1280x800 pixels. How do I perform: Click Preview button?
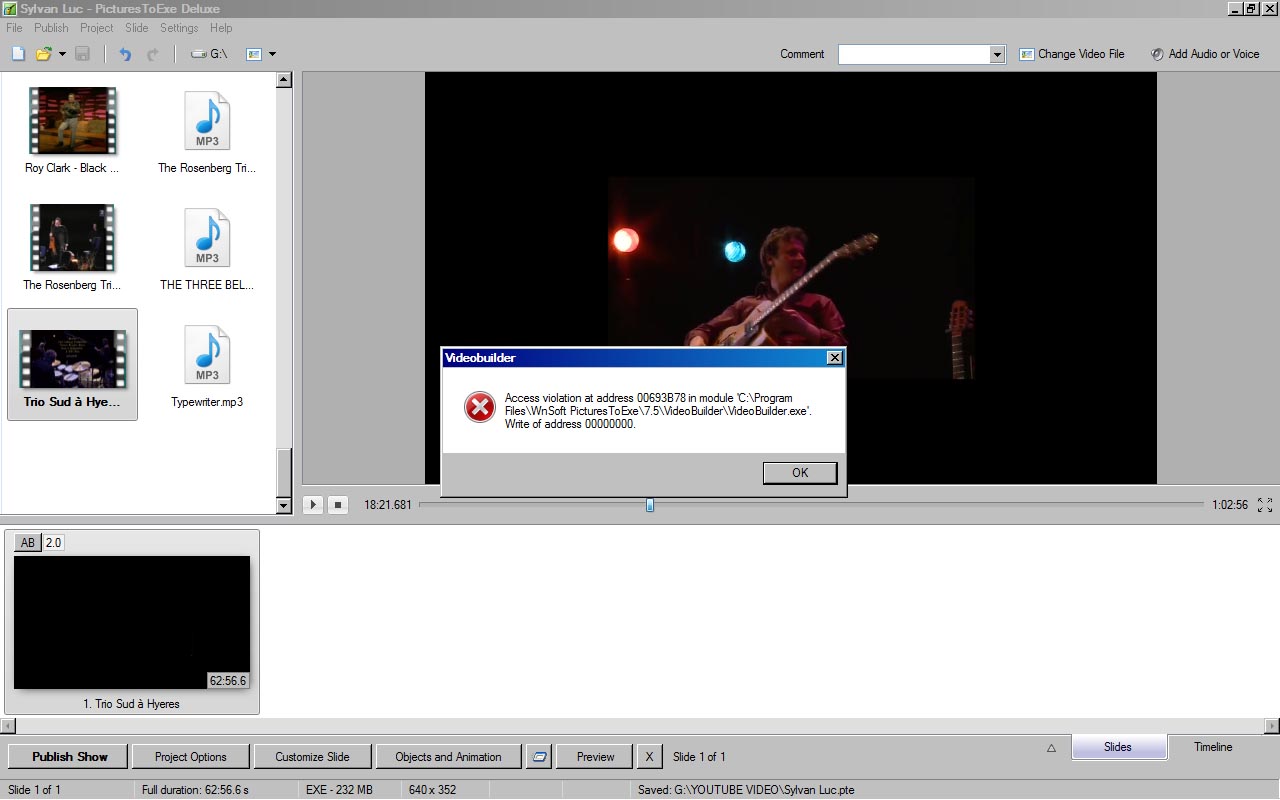[x=595, y=757]
